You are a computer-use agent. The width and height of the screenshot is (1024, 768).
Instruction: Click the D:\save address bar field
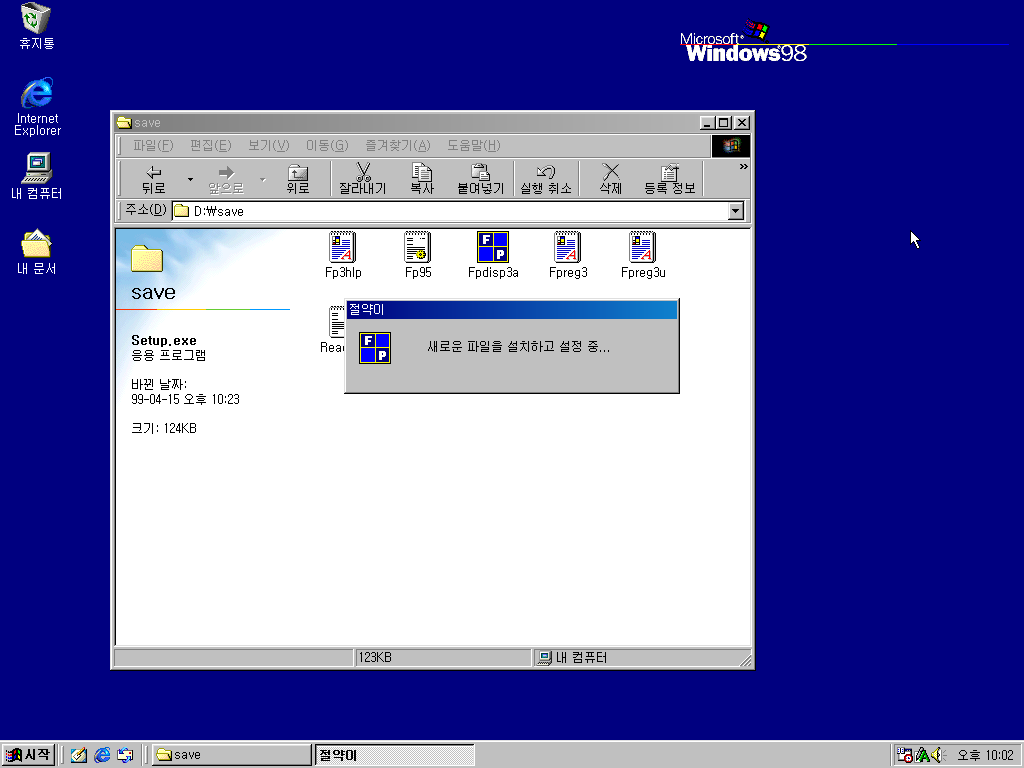tap(451, 211)
